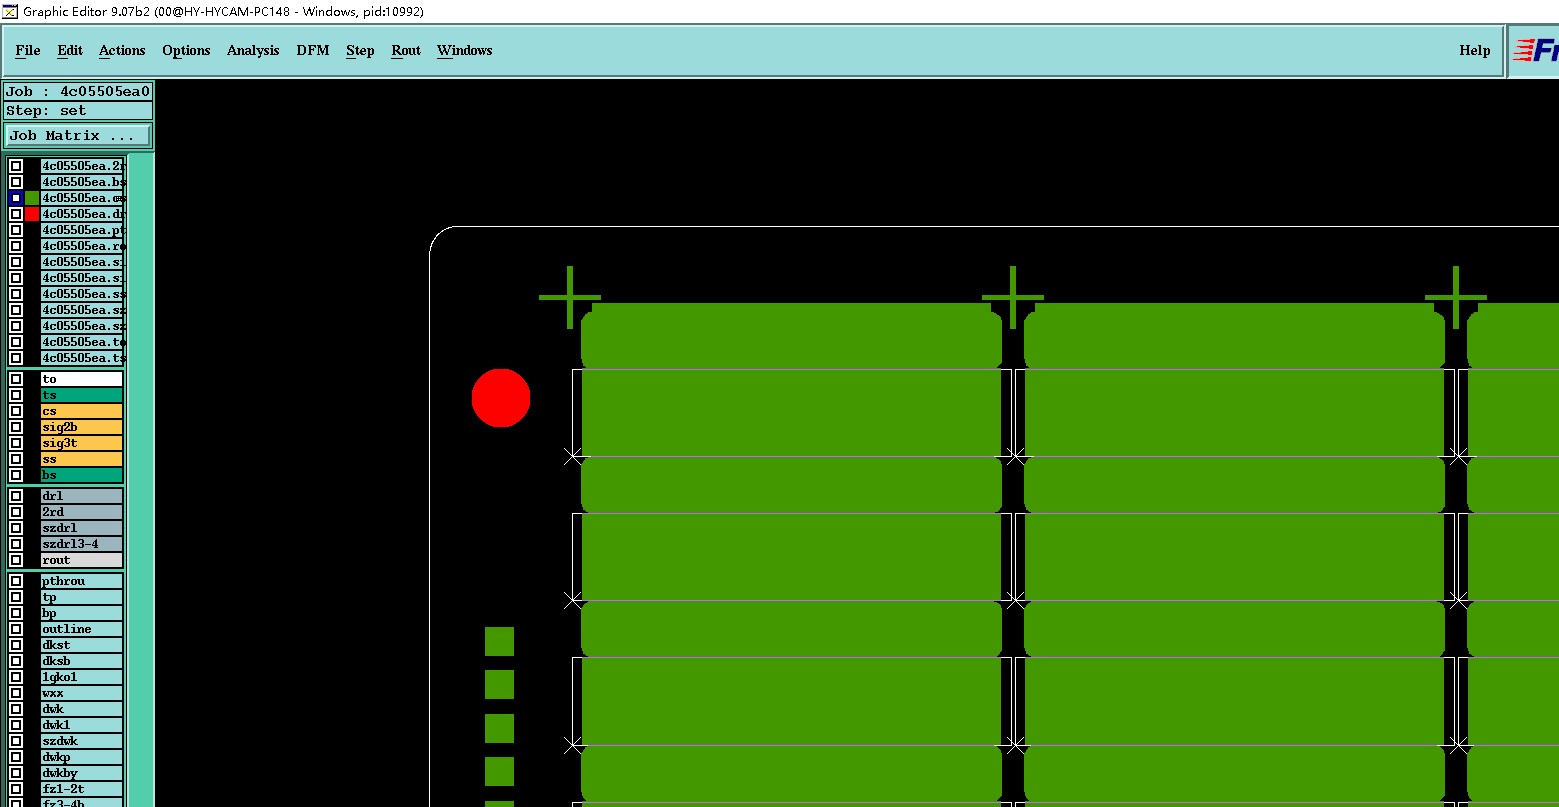Screen dimensions: 1559x807
Task: Click the Graphic Editor title bar icon
Action: coord(11,11)
